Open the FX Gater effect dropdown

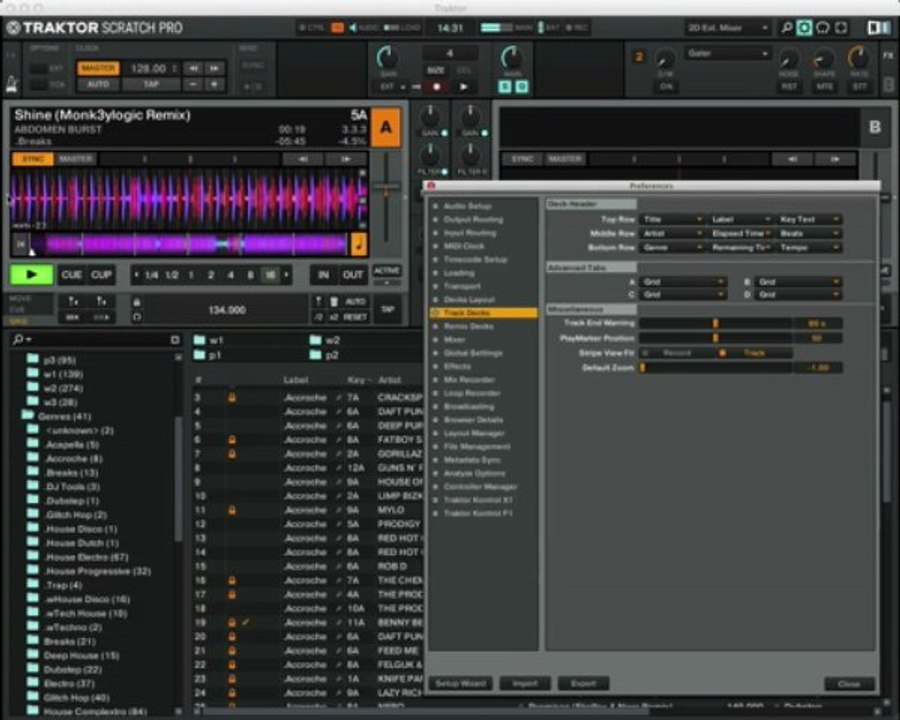727,53
